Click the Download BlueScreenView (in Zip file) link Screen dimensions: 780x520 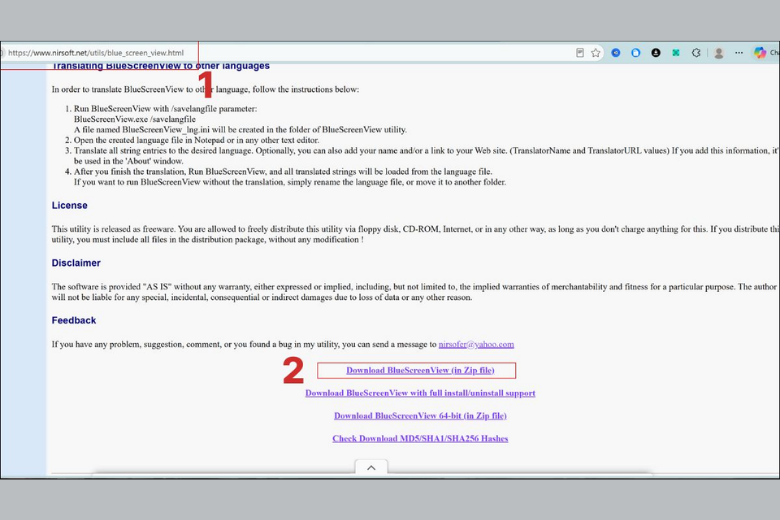click(420, 370)
